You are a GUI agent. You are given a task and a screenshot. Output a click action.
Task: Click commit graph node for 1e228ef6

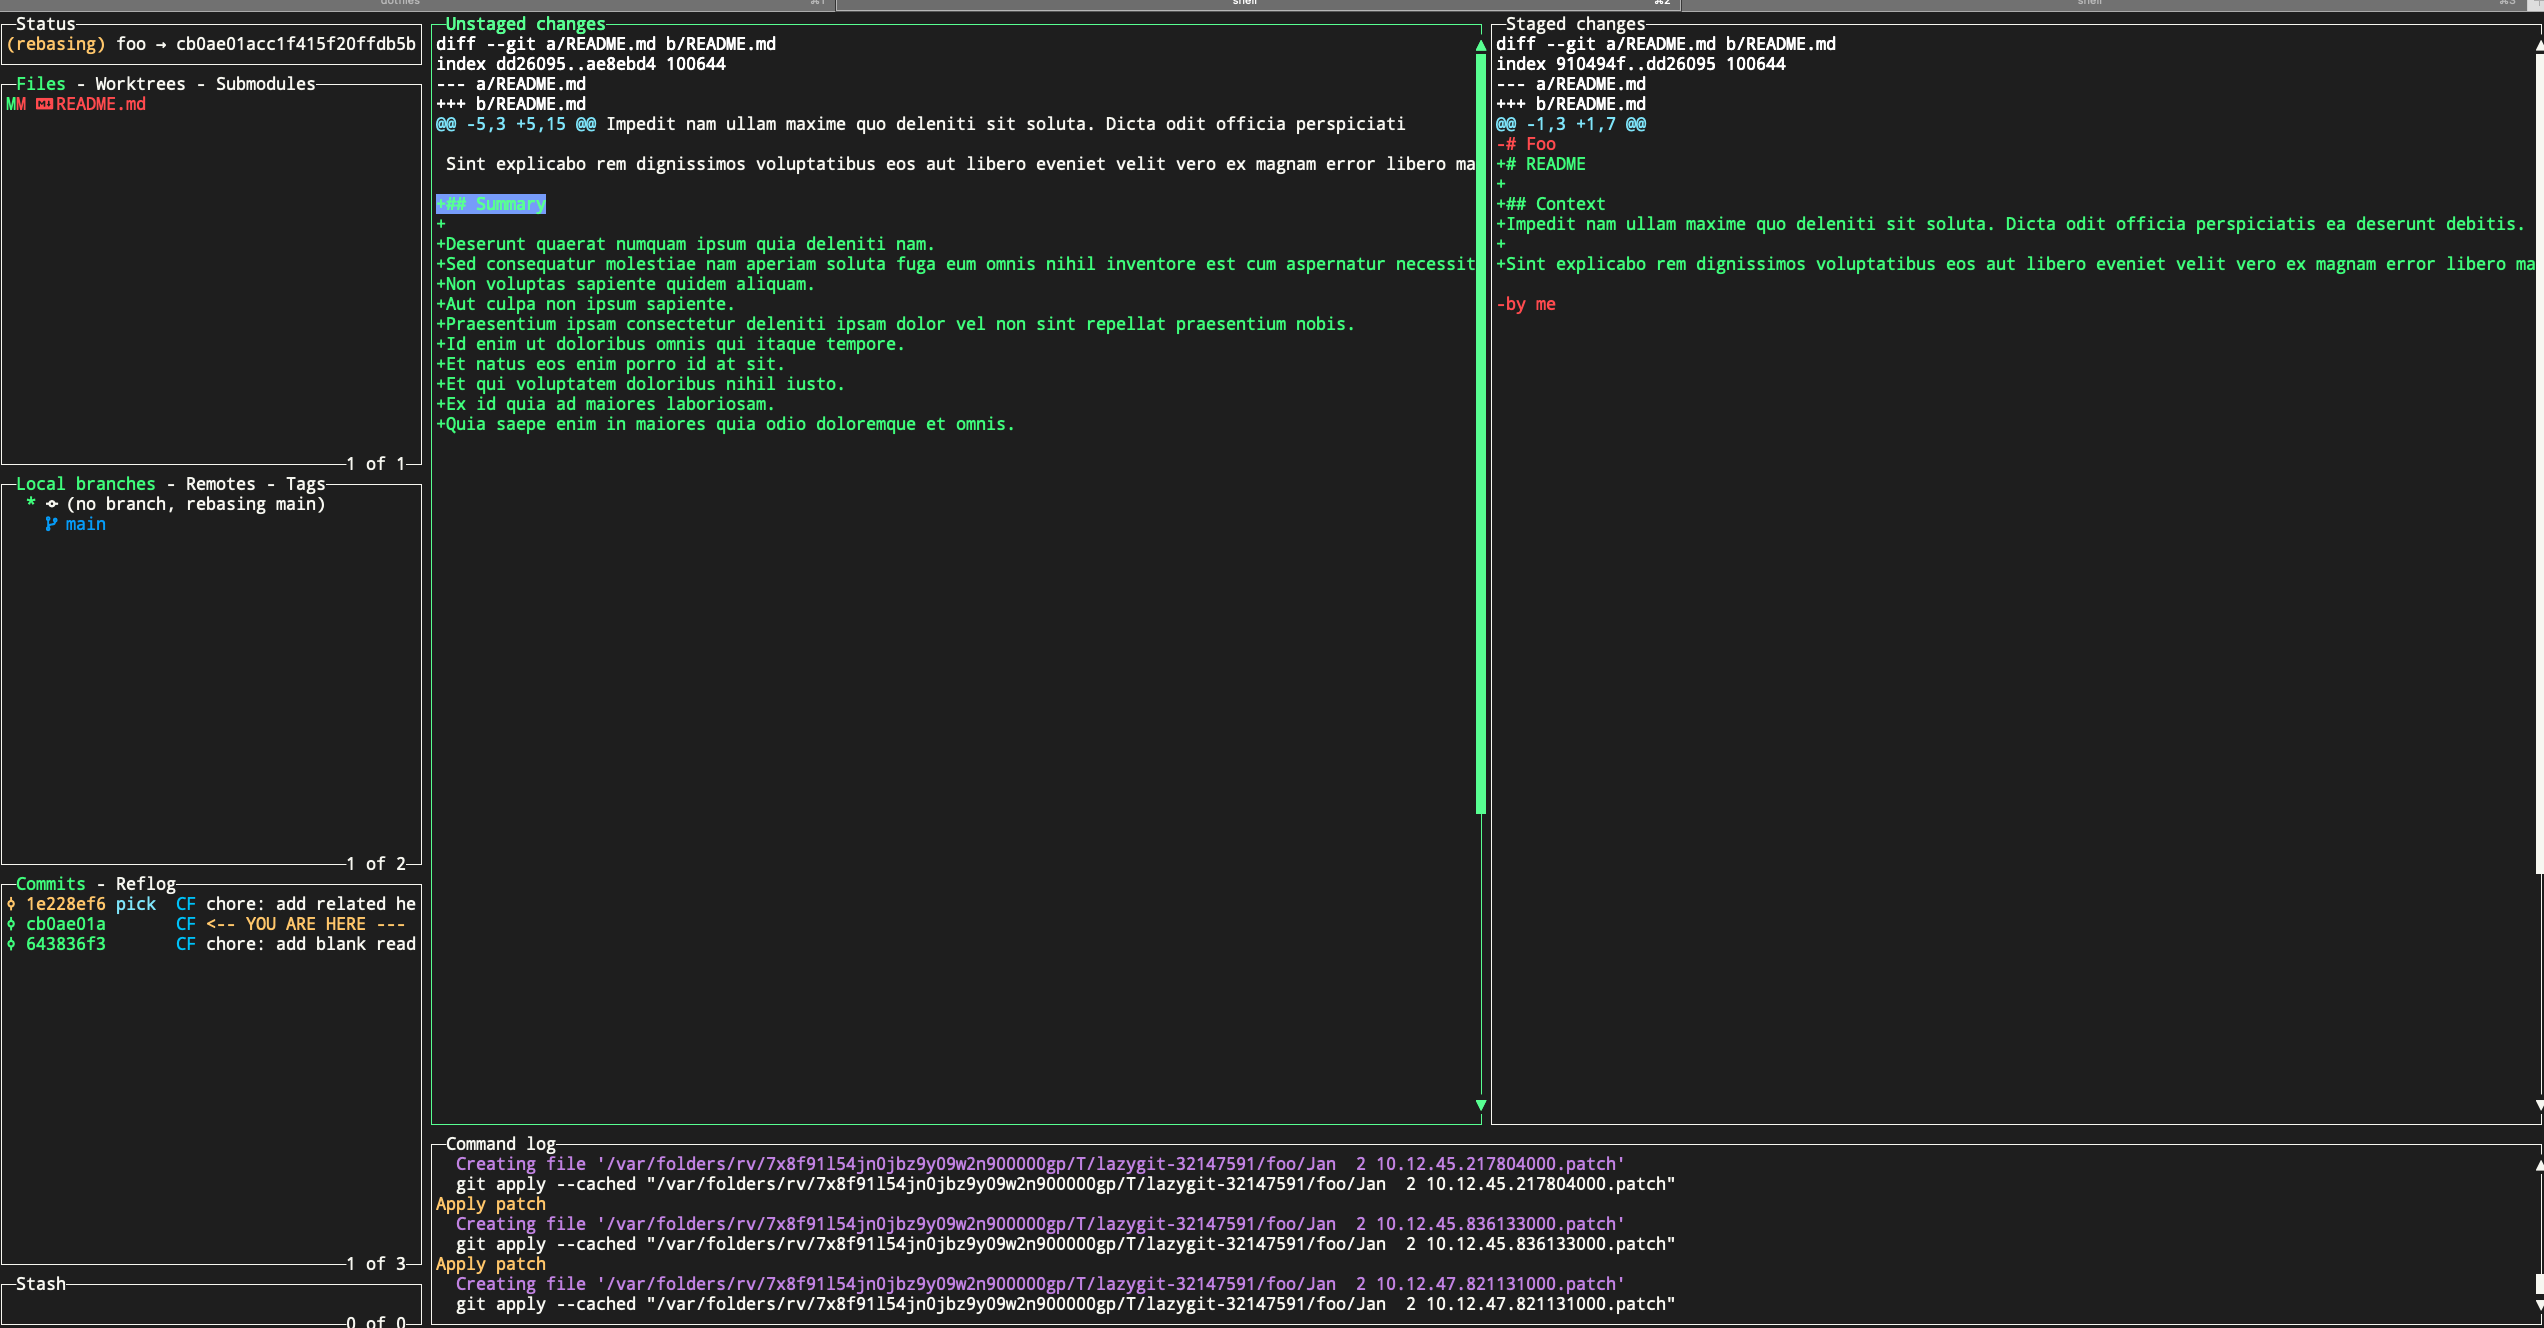click(11, 904)
